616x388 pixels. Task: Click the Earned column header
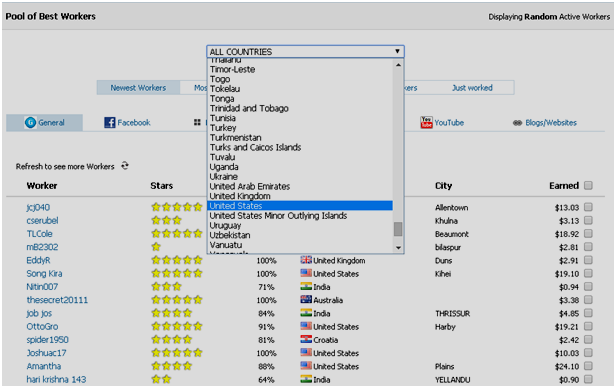click(564, 185)
